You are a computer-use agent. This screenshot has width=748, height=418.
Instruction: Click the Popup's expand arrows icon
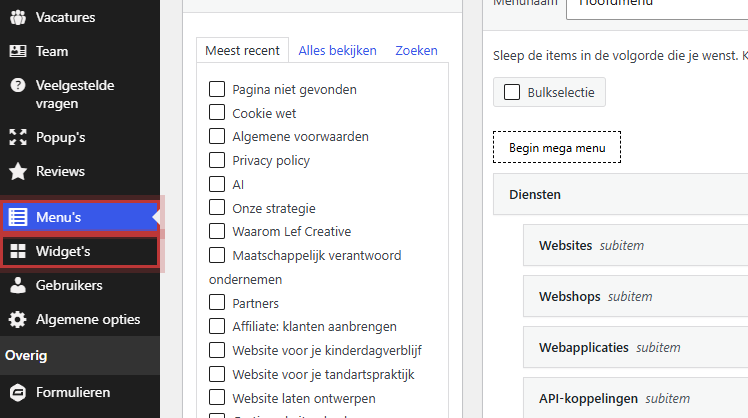click(x=18, y=137)
